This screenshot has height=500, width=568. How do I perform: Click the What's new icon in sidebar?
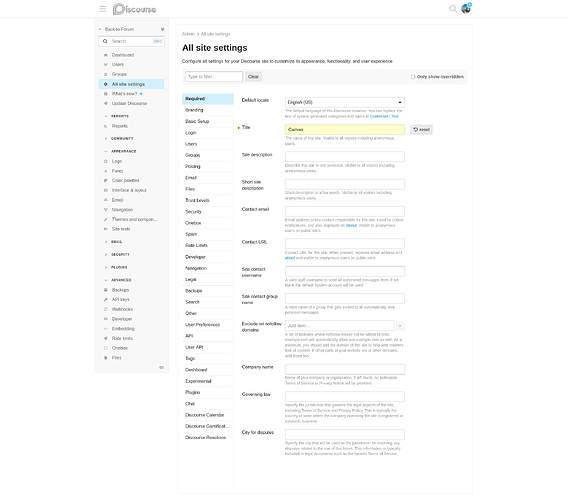(x=106, y=94)
